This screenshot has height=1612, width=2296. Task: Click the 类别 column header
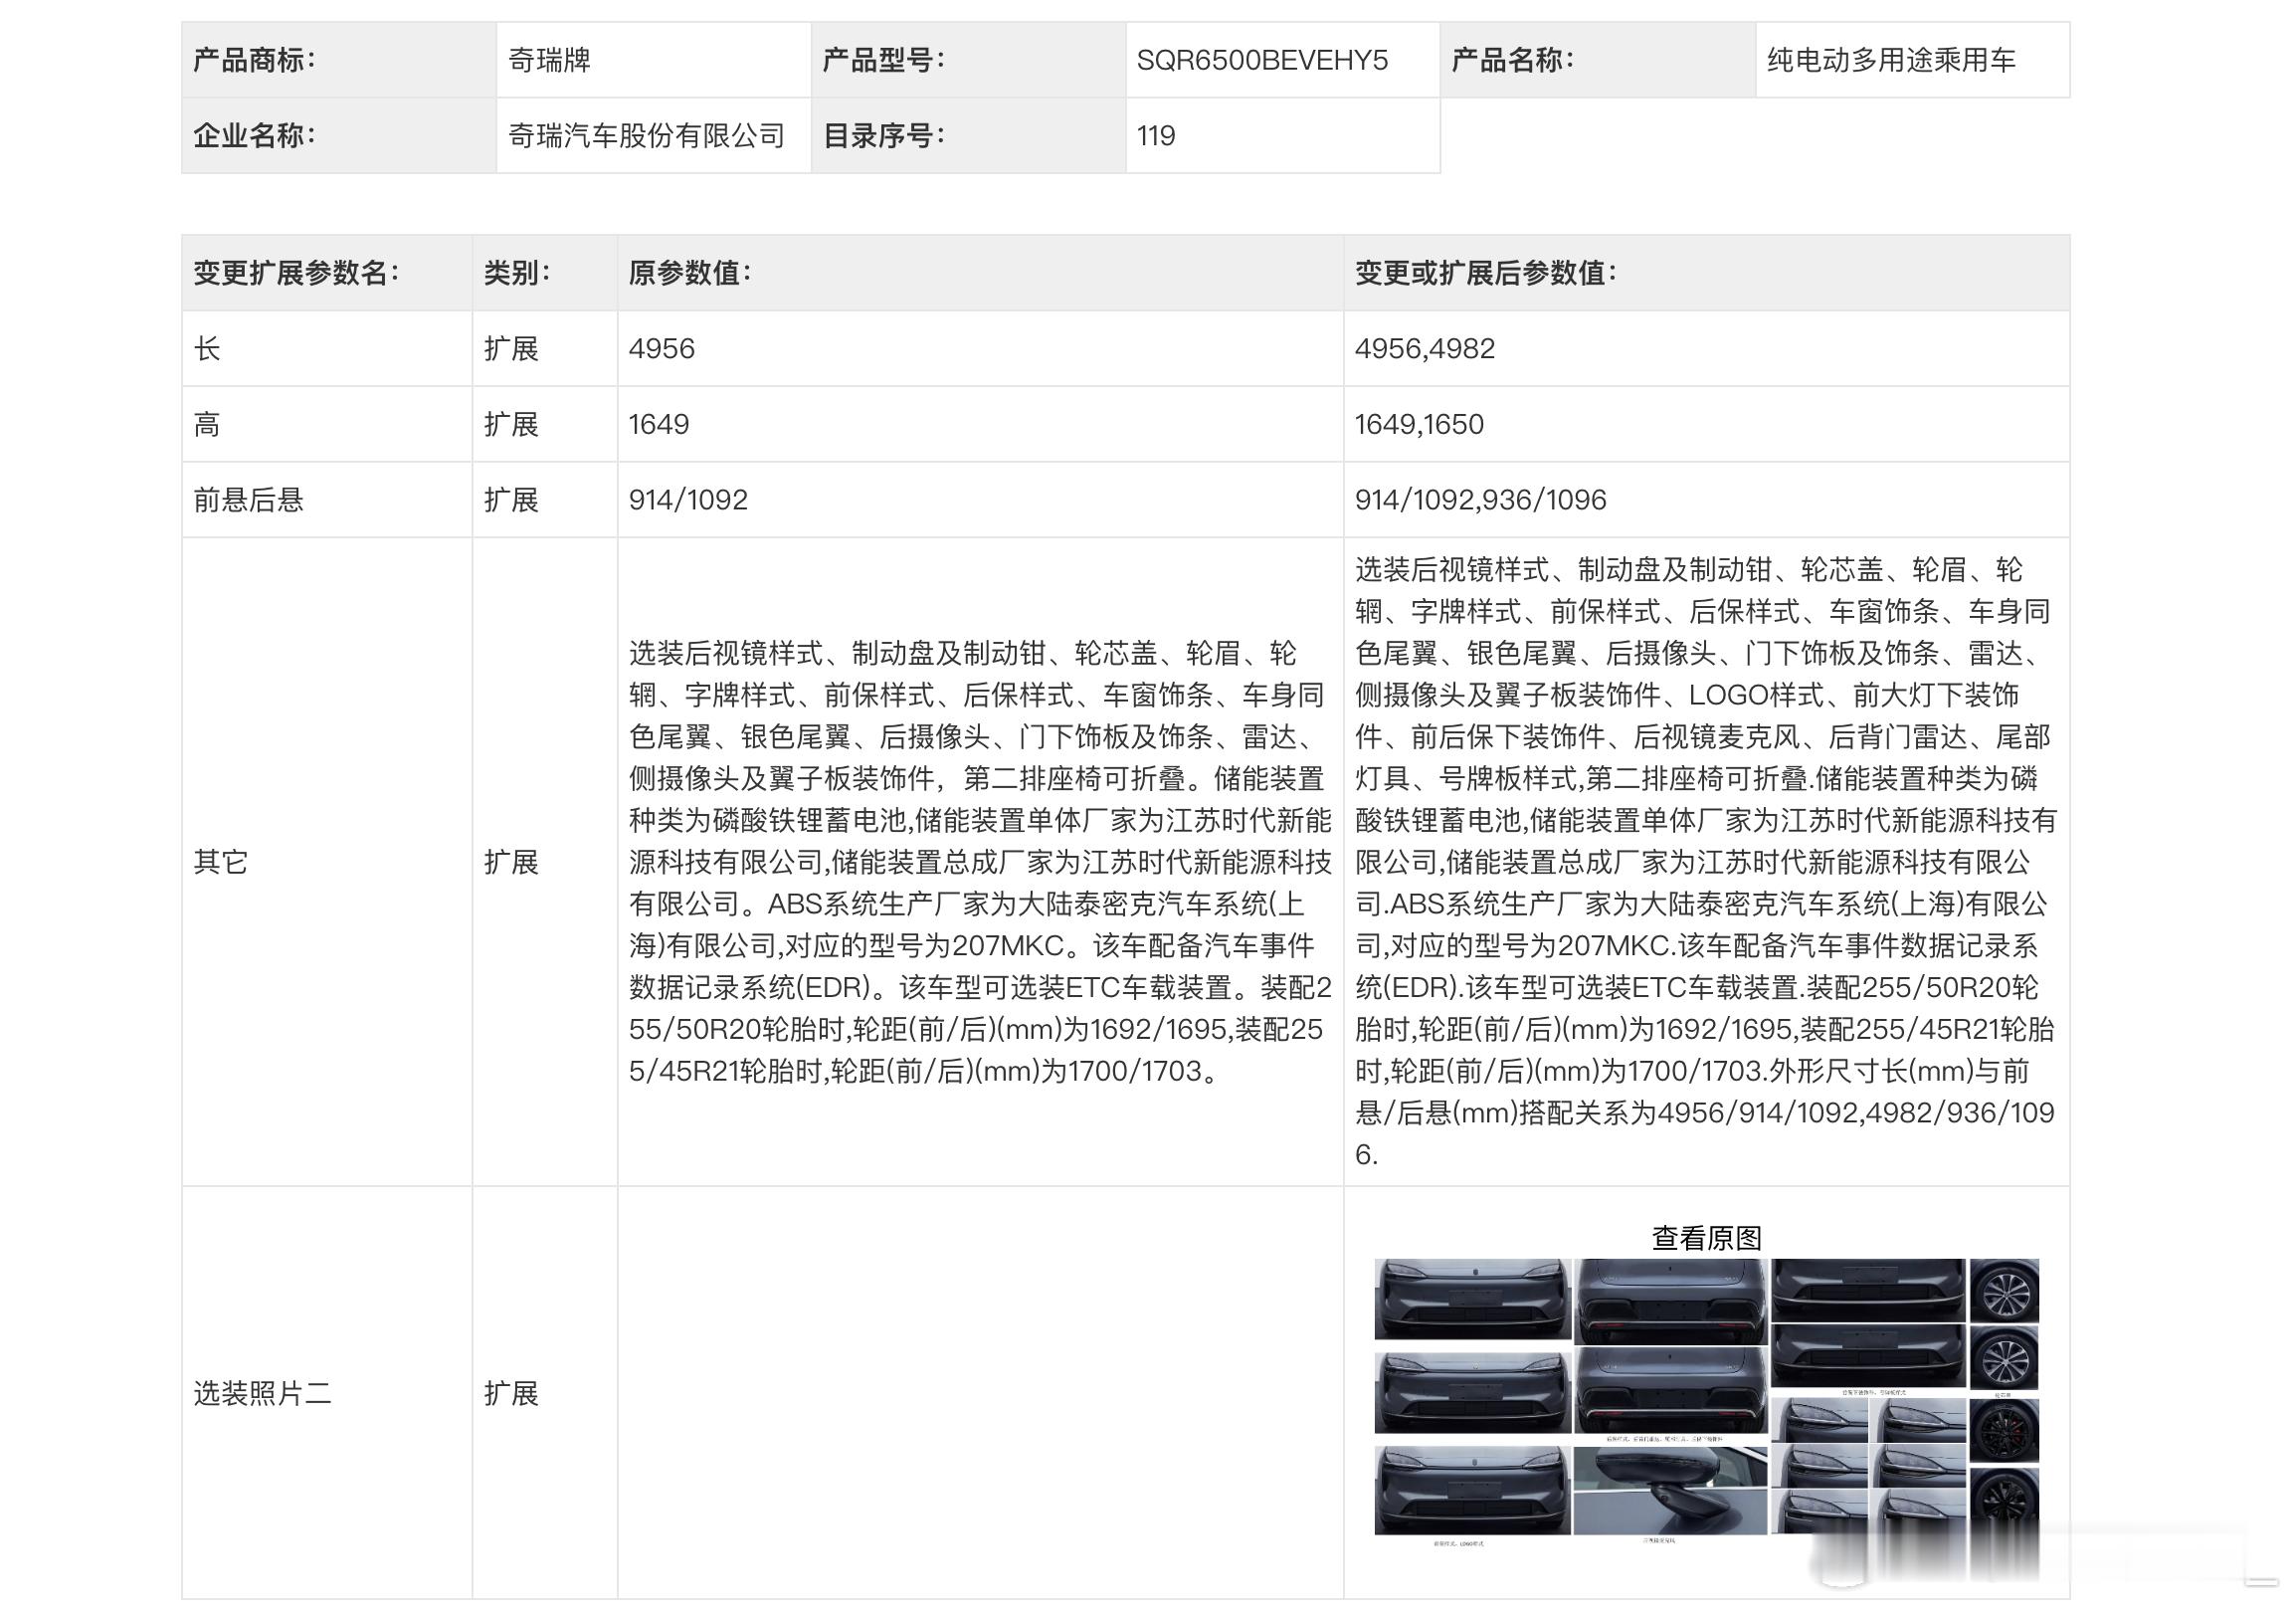click(545, 273)
